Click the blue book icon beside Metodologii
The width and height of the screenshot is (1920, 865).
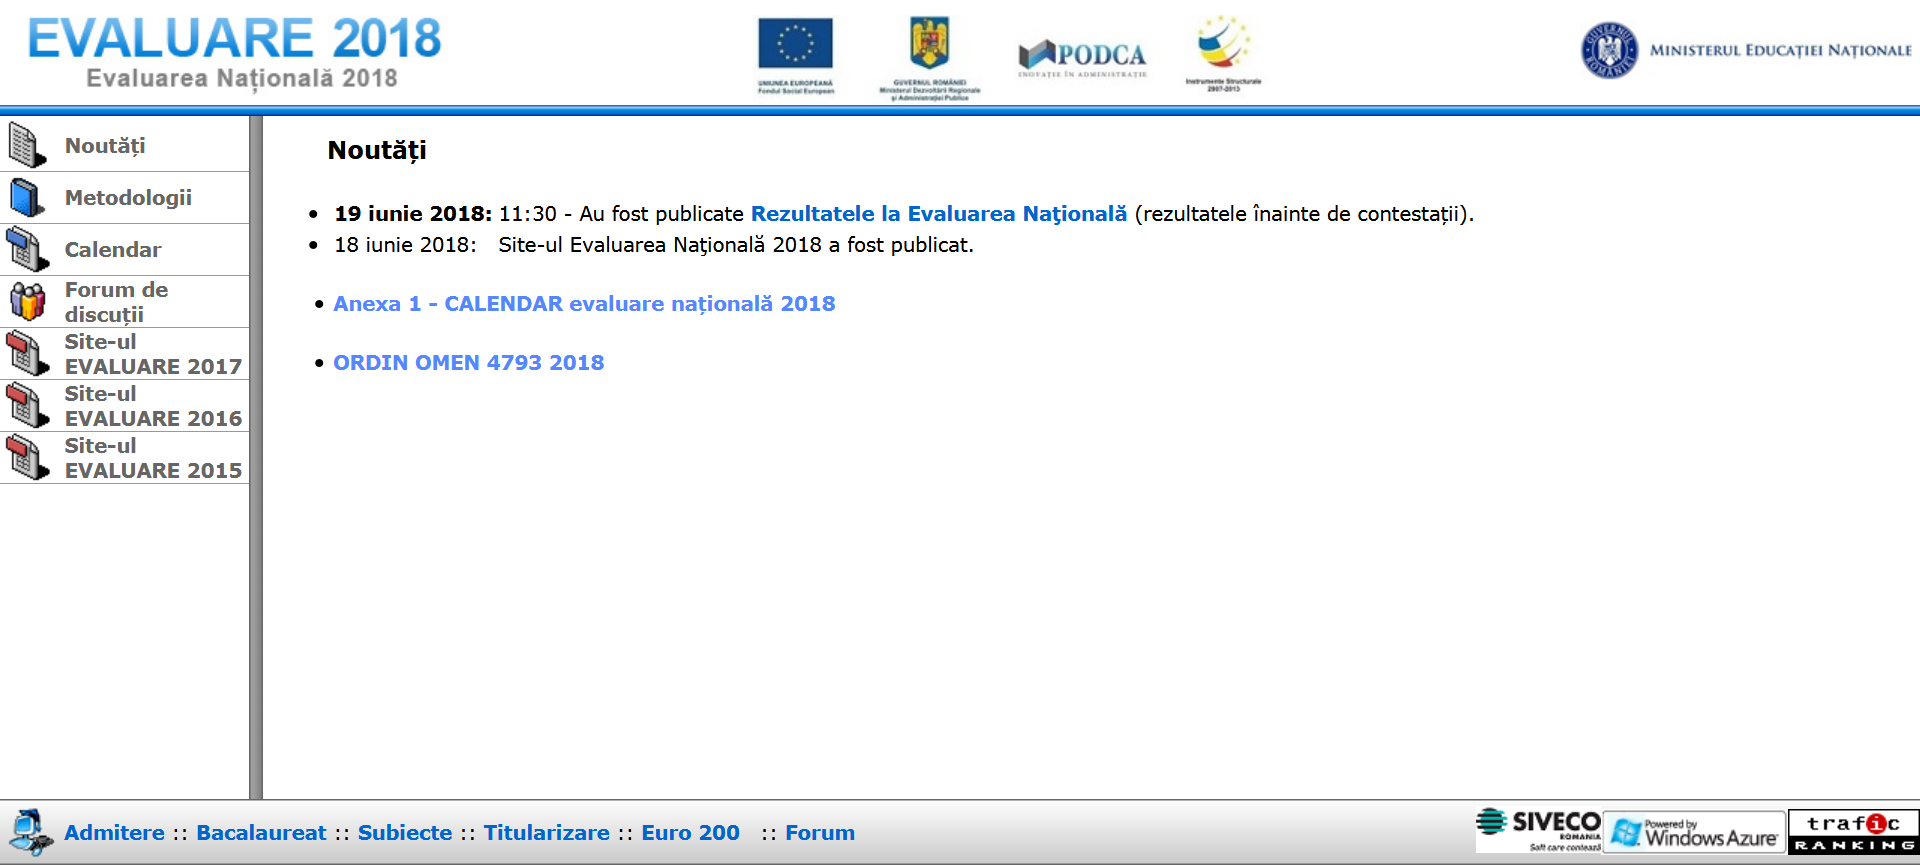coord(27,198)
